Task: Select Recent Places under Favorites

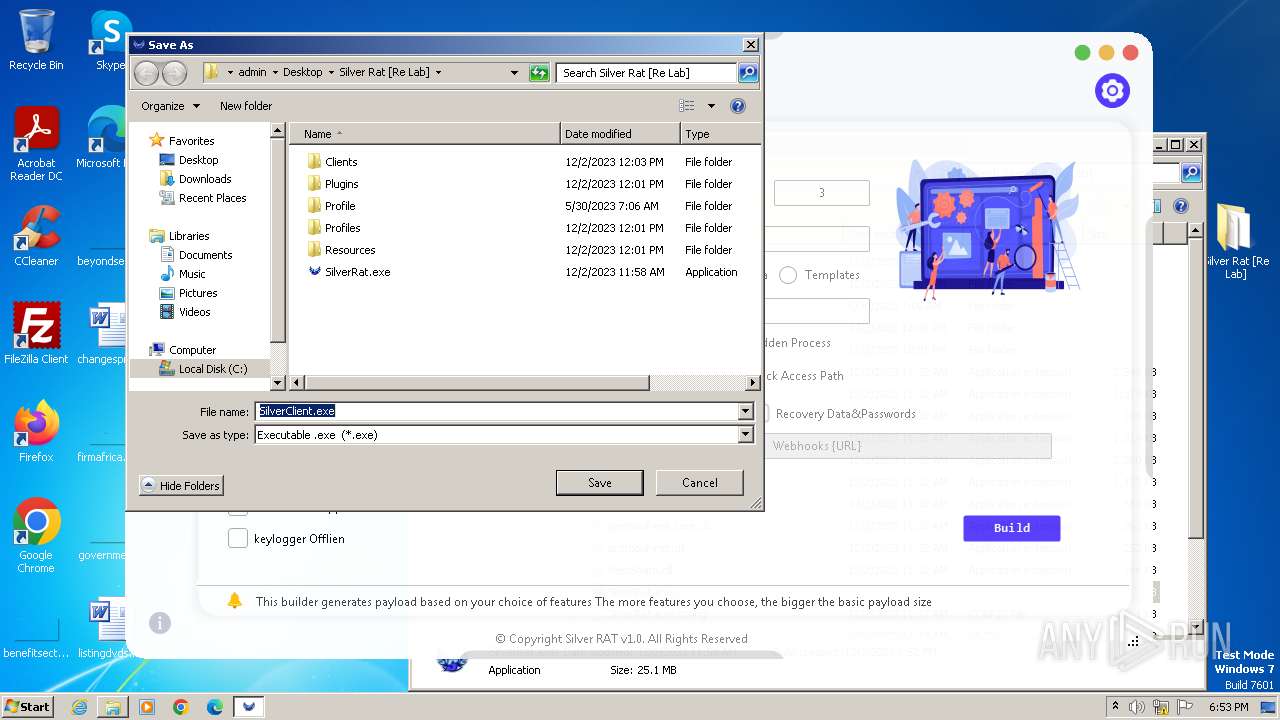Action: click(212, 198)
